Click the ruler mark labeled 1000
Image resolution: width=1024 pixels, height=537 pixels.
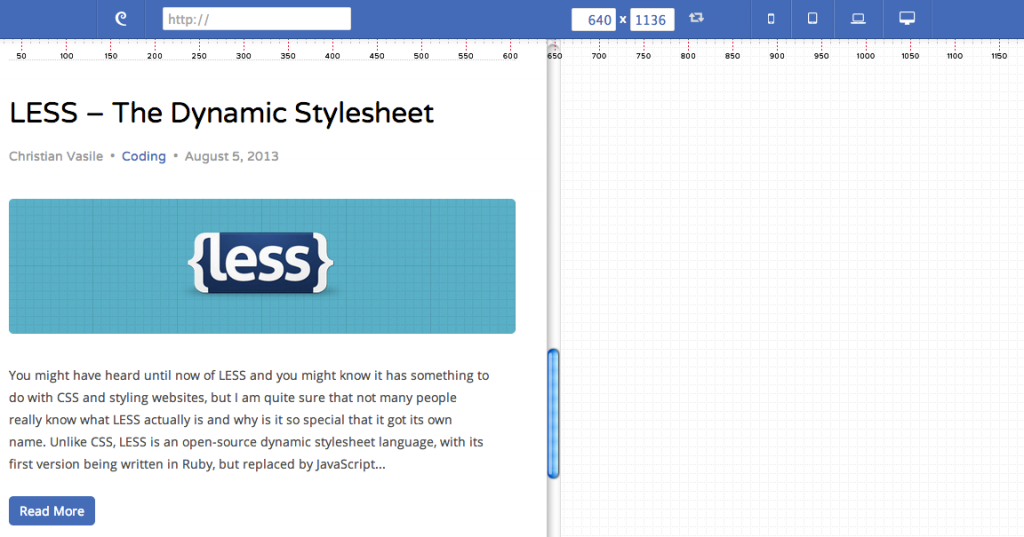coord(866,56)
